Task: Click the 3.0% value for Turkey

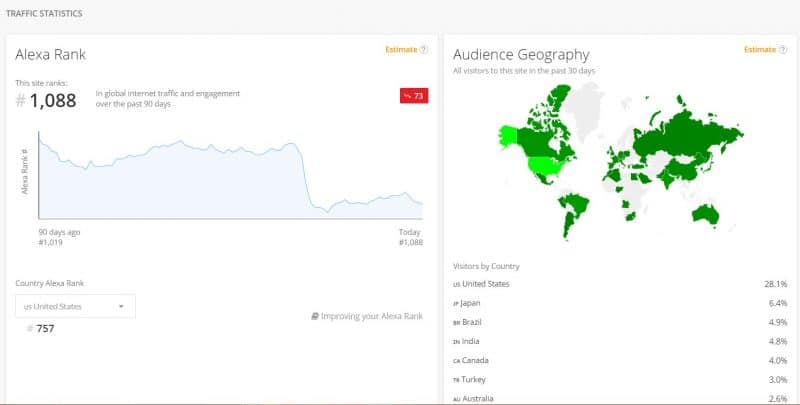Action: (778, 379)
